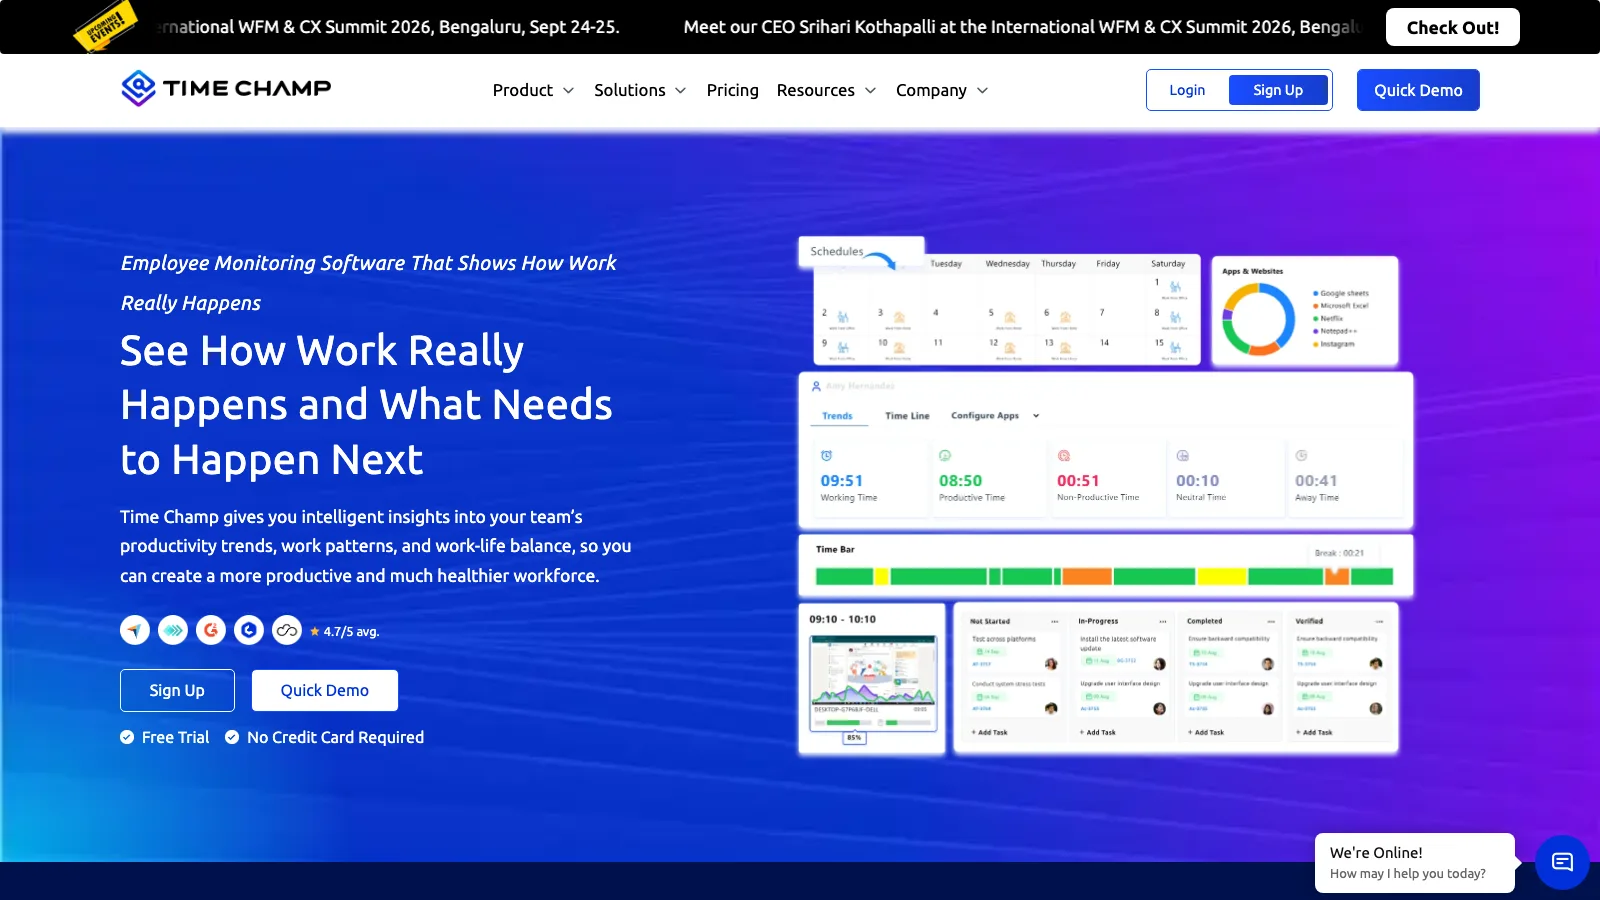The width and height of the screenshot is (1600, 900).
Task: Expand the Product menu chevron
Action: click(x=569, y=91)
